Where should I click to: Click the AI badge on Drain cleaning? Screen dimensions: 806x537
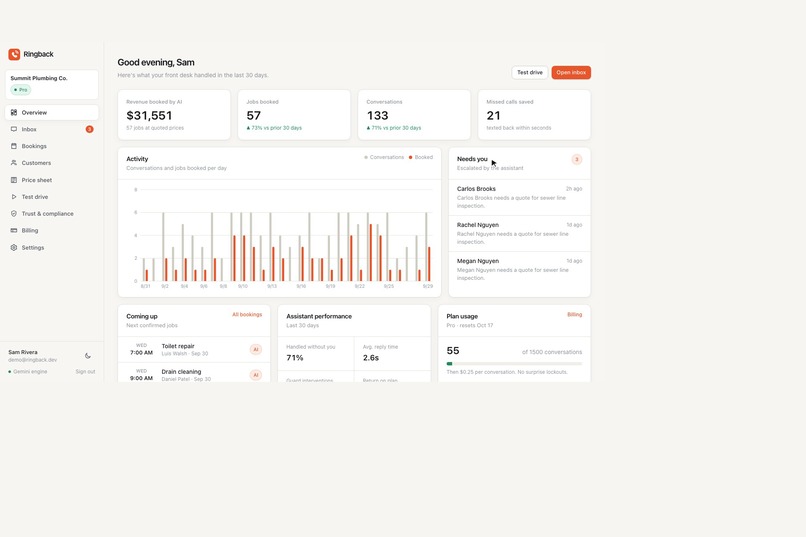pyautogui.click(x=255, y=375)
